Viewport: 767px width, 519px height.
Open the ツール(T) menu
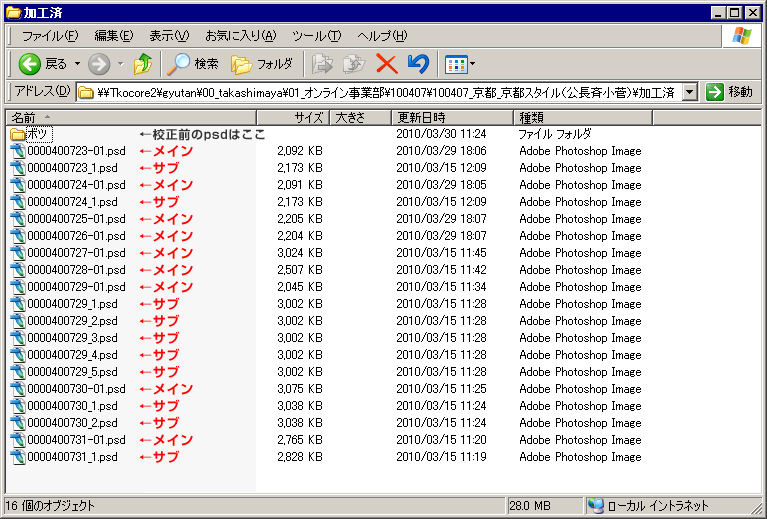point(316,36)
